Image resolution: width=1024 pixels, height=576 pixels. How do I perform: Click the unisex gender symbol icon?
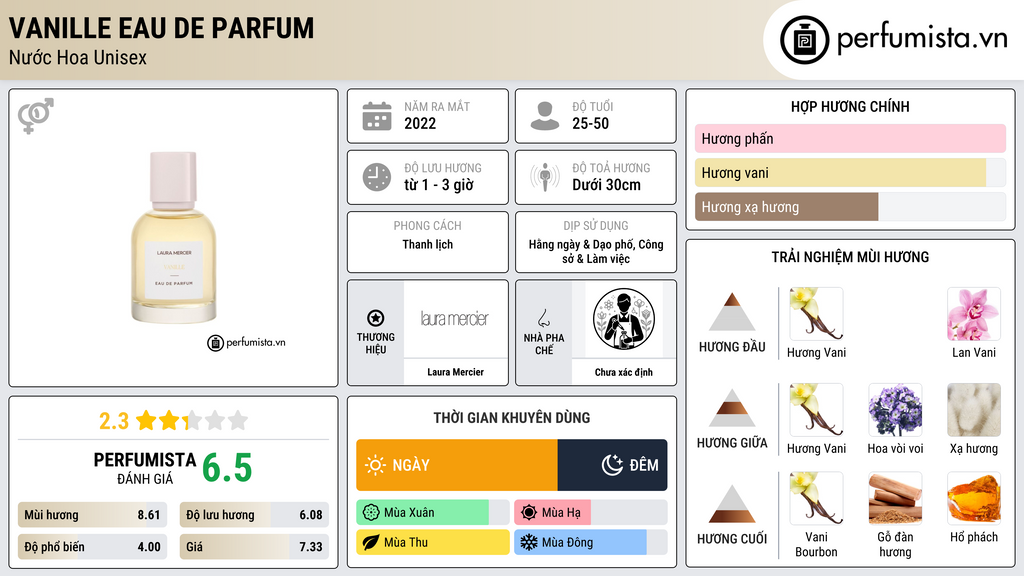coord(36,116)
